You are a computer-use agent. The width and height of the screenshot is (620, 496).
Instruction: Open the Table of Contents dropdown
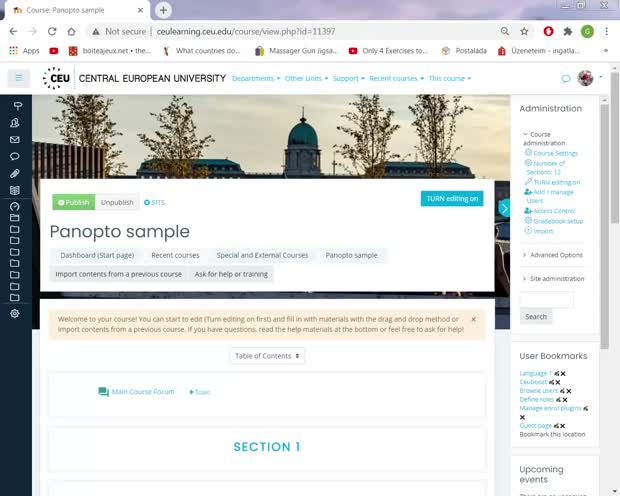coord(267,356)
